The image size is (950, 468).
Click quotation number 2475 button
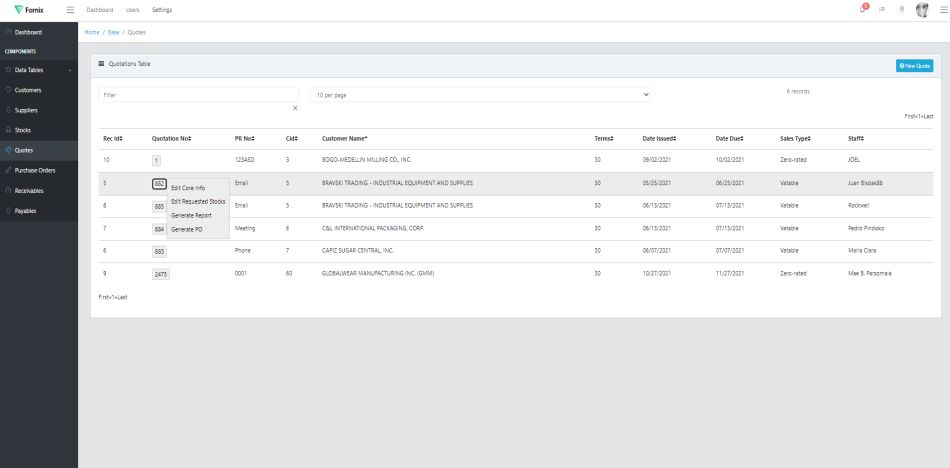161,274
